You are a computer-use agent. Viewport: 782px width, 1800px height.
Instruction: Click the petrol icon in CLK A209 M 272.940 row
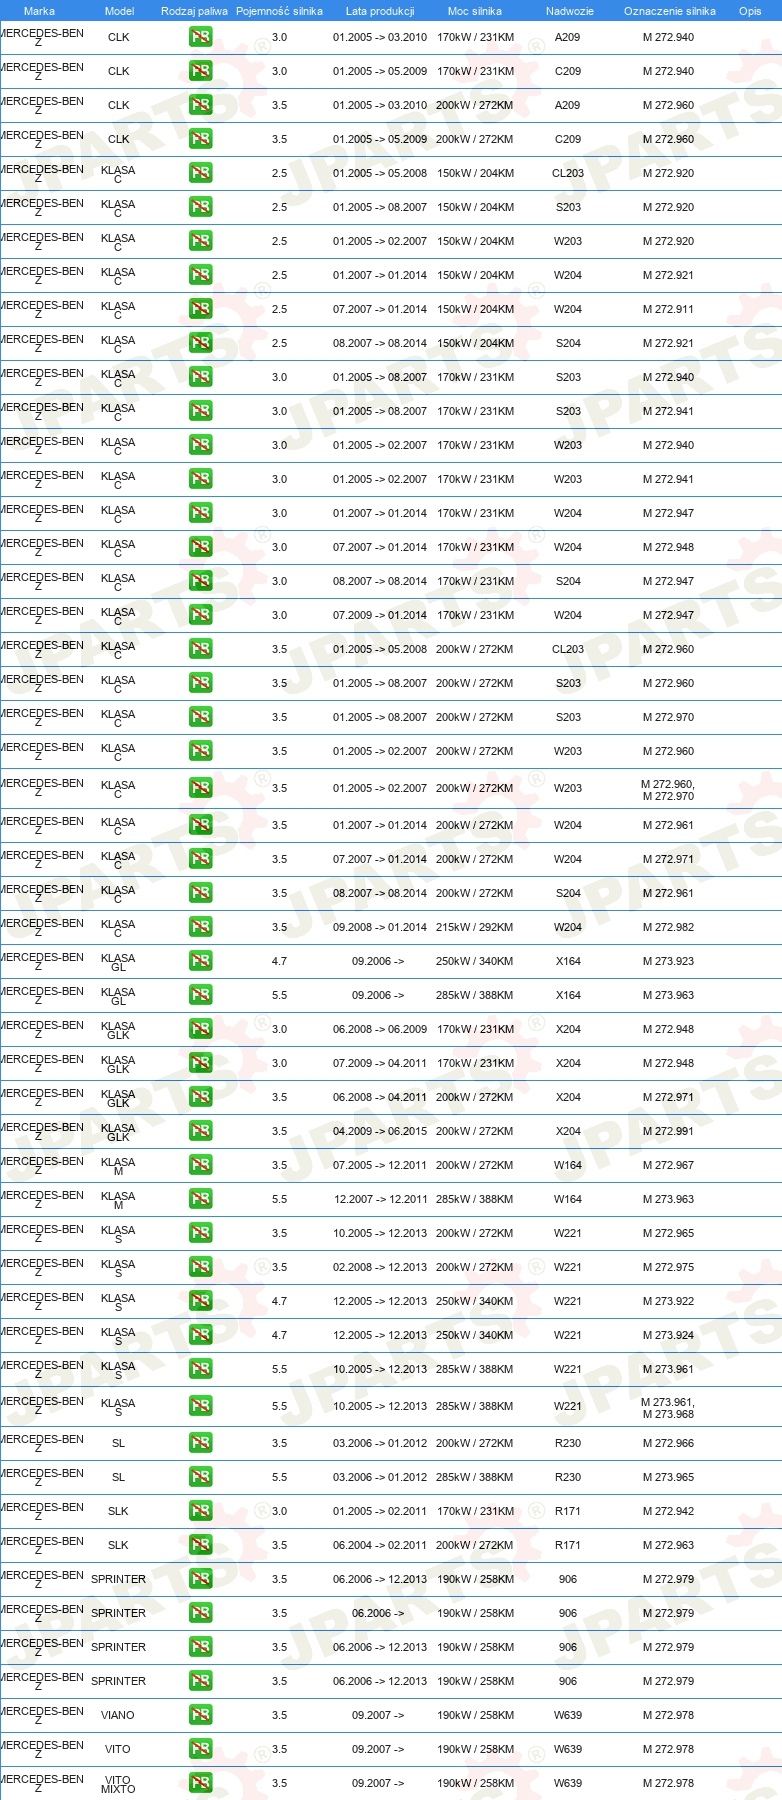point(200,38)
